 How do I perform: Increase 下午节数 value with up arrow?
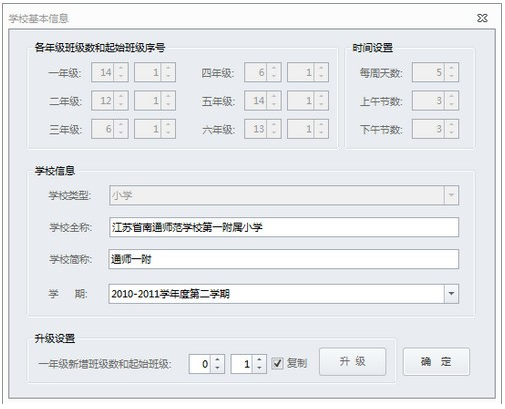click(451, 124)
